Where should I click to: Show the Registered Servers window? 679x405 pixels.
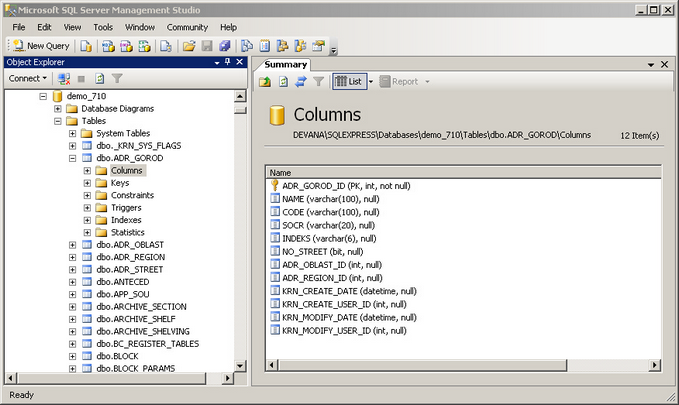(x=247, y=45)
